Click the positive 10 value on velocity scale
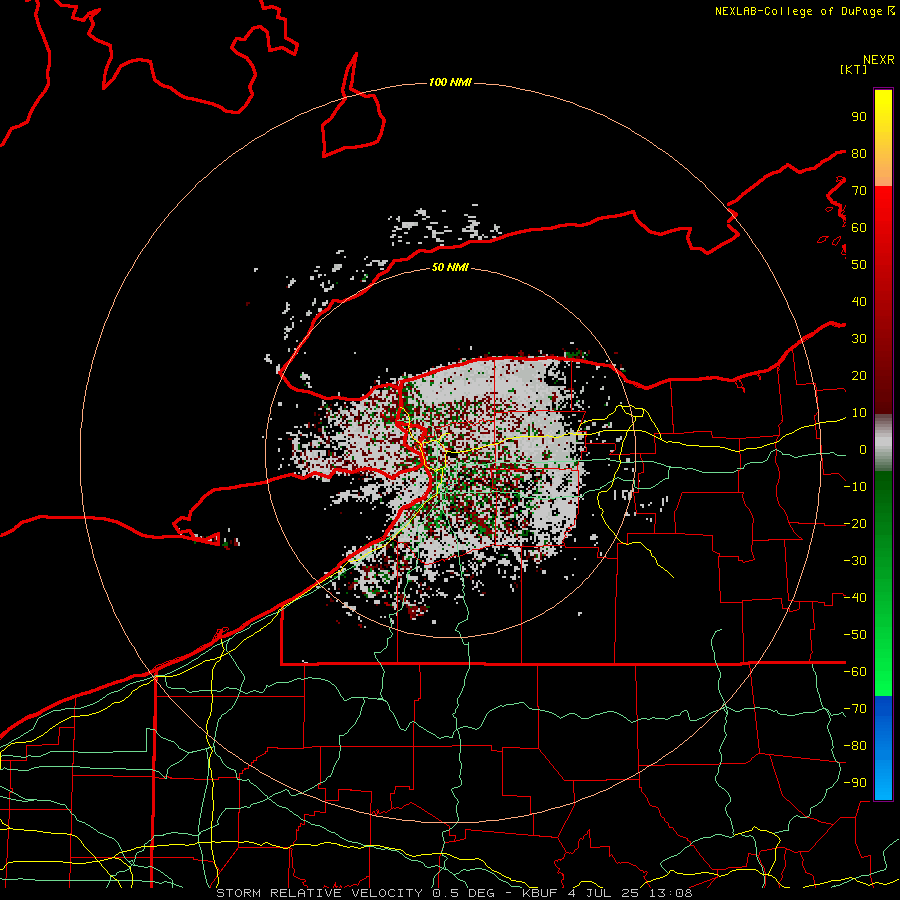The image size is (900, 900). pos(859,413)
